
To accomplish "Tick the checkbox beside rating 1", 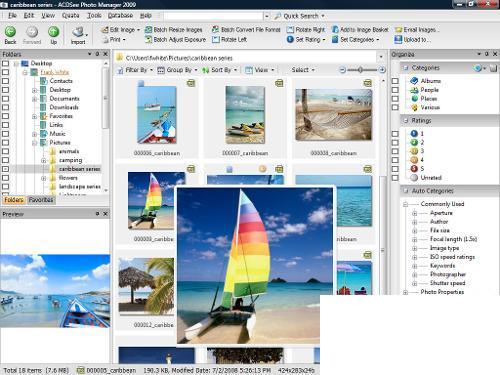I will click(x=395, y=134).
